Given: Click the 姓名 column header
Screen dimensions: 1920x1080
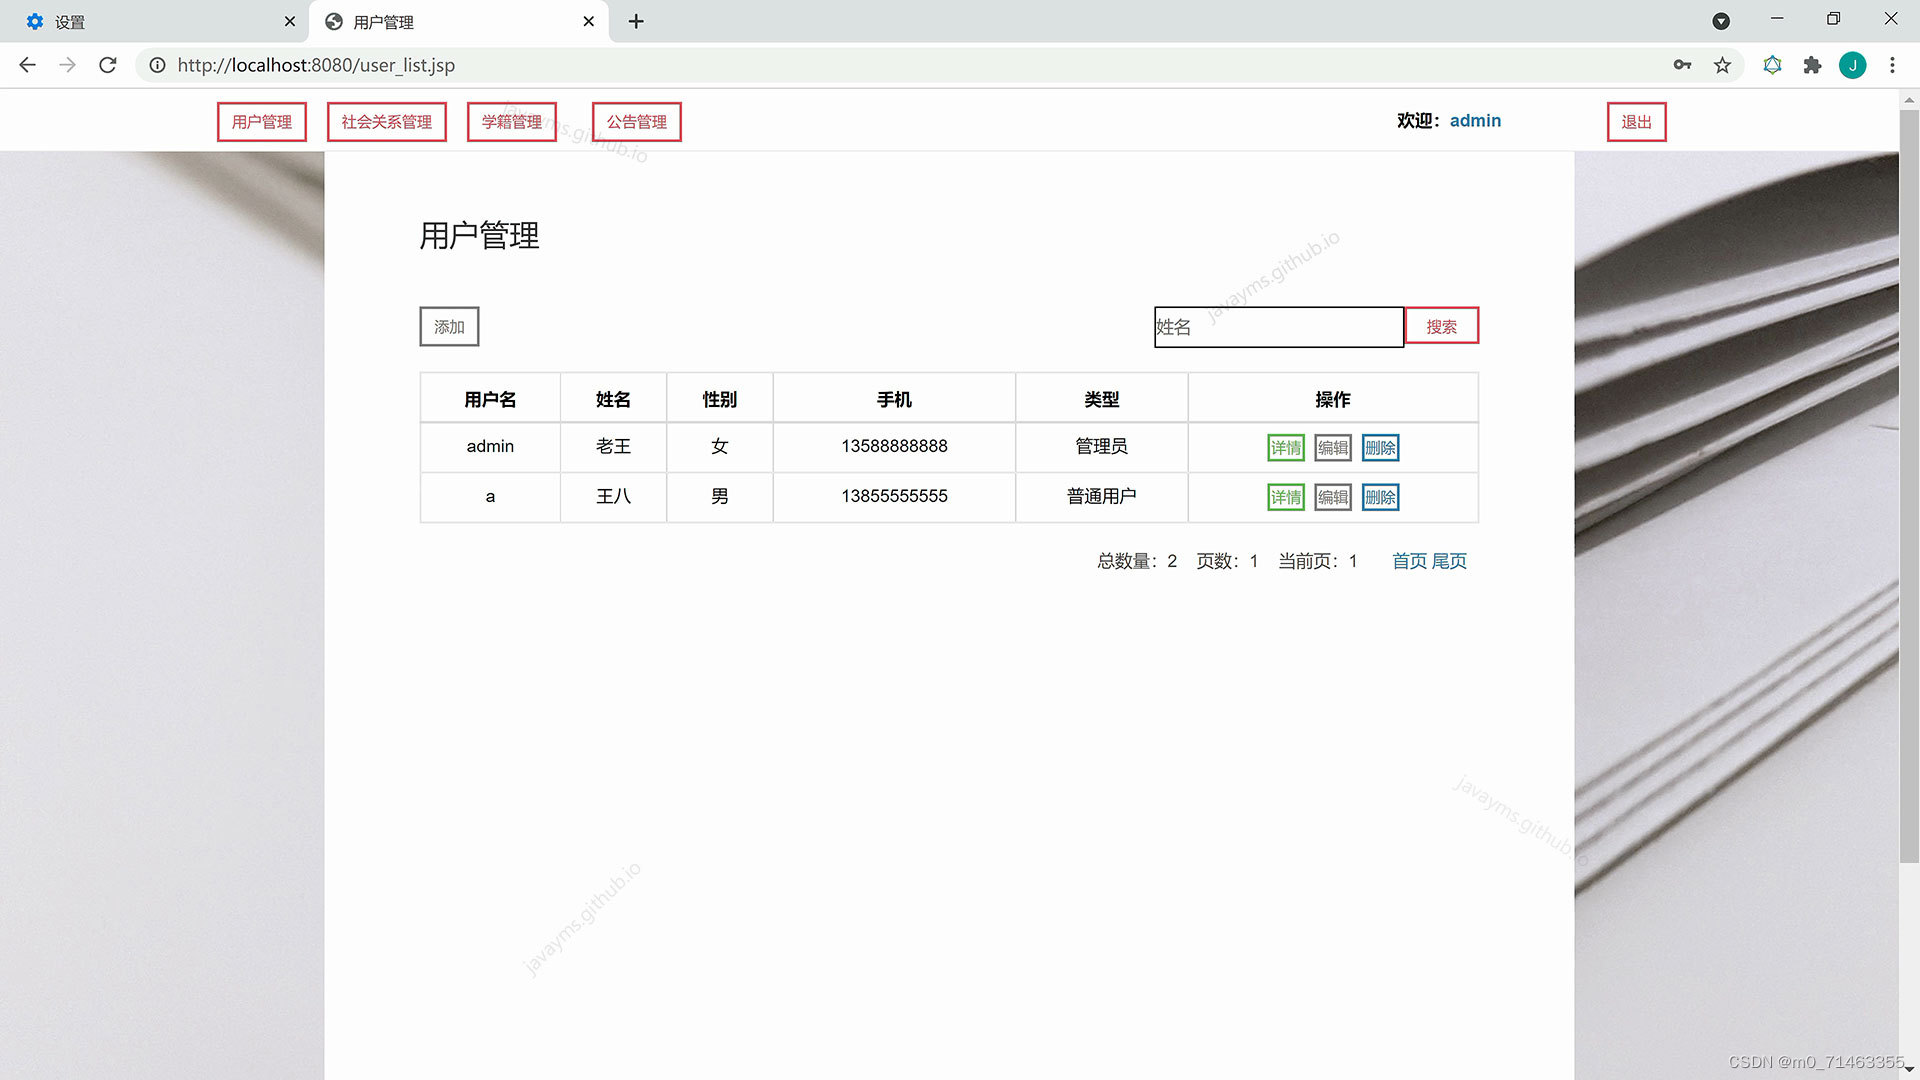Looking at the screenshot, I should pyautogui.click(x=613, y=399).
